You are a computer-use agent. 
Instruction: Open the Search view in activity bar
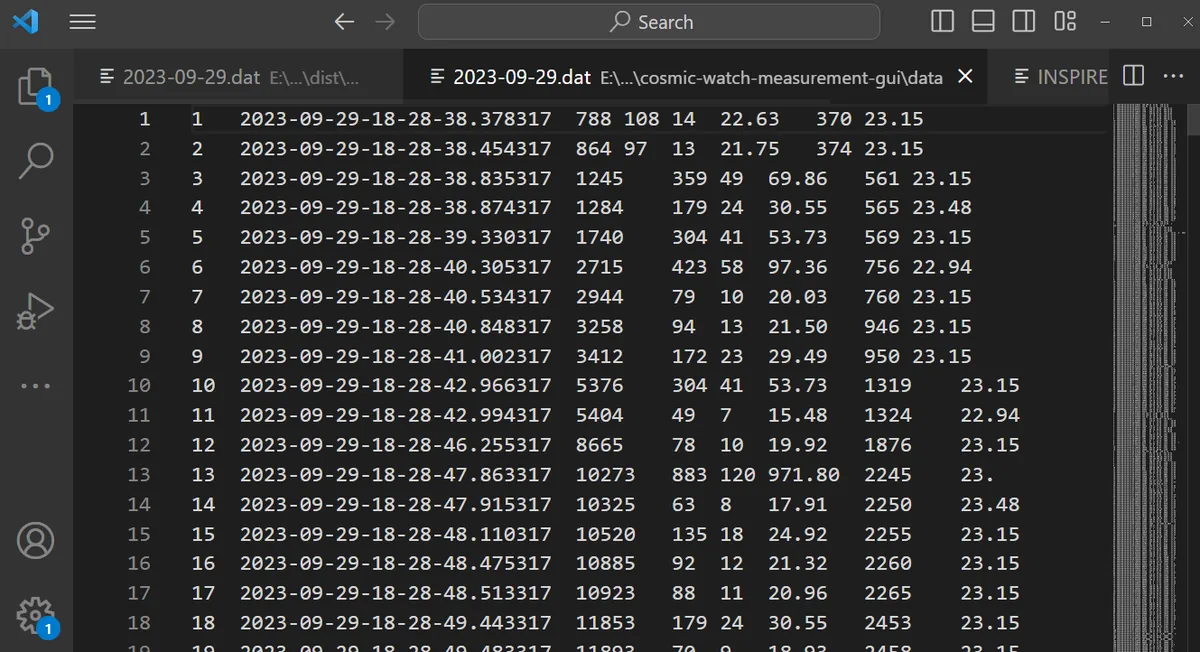36,161
